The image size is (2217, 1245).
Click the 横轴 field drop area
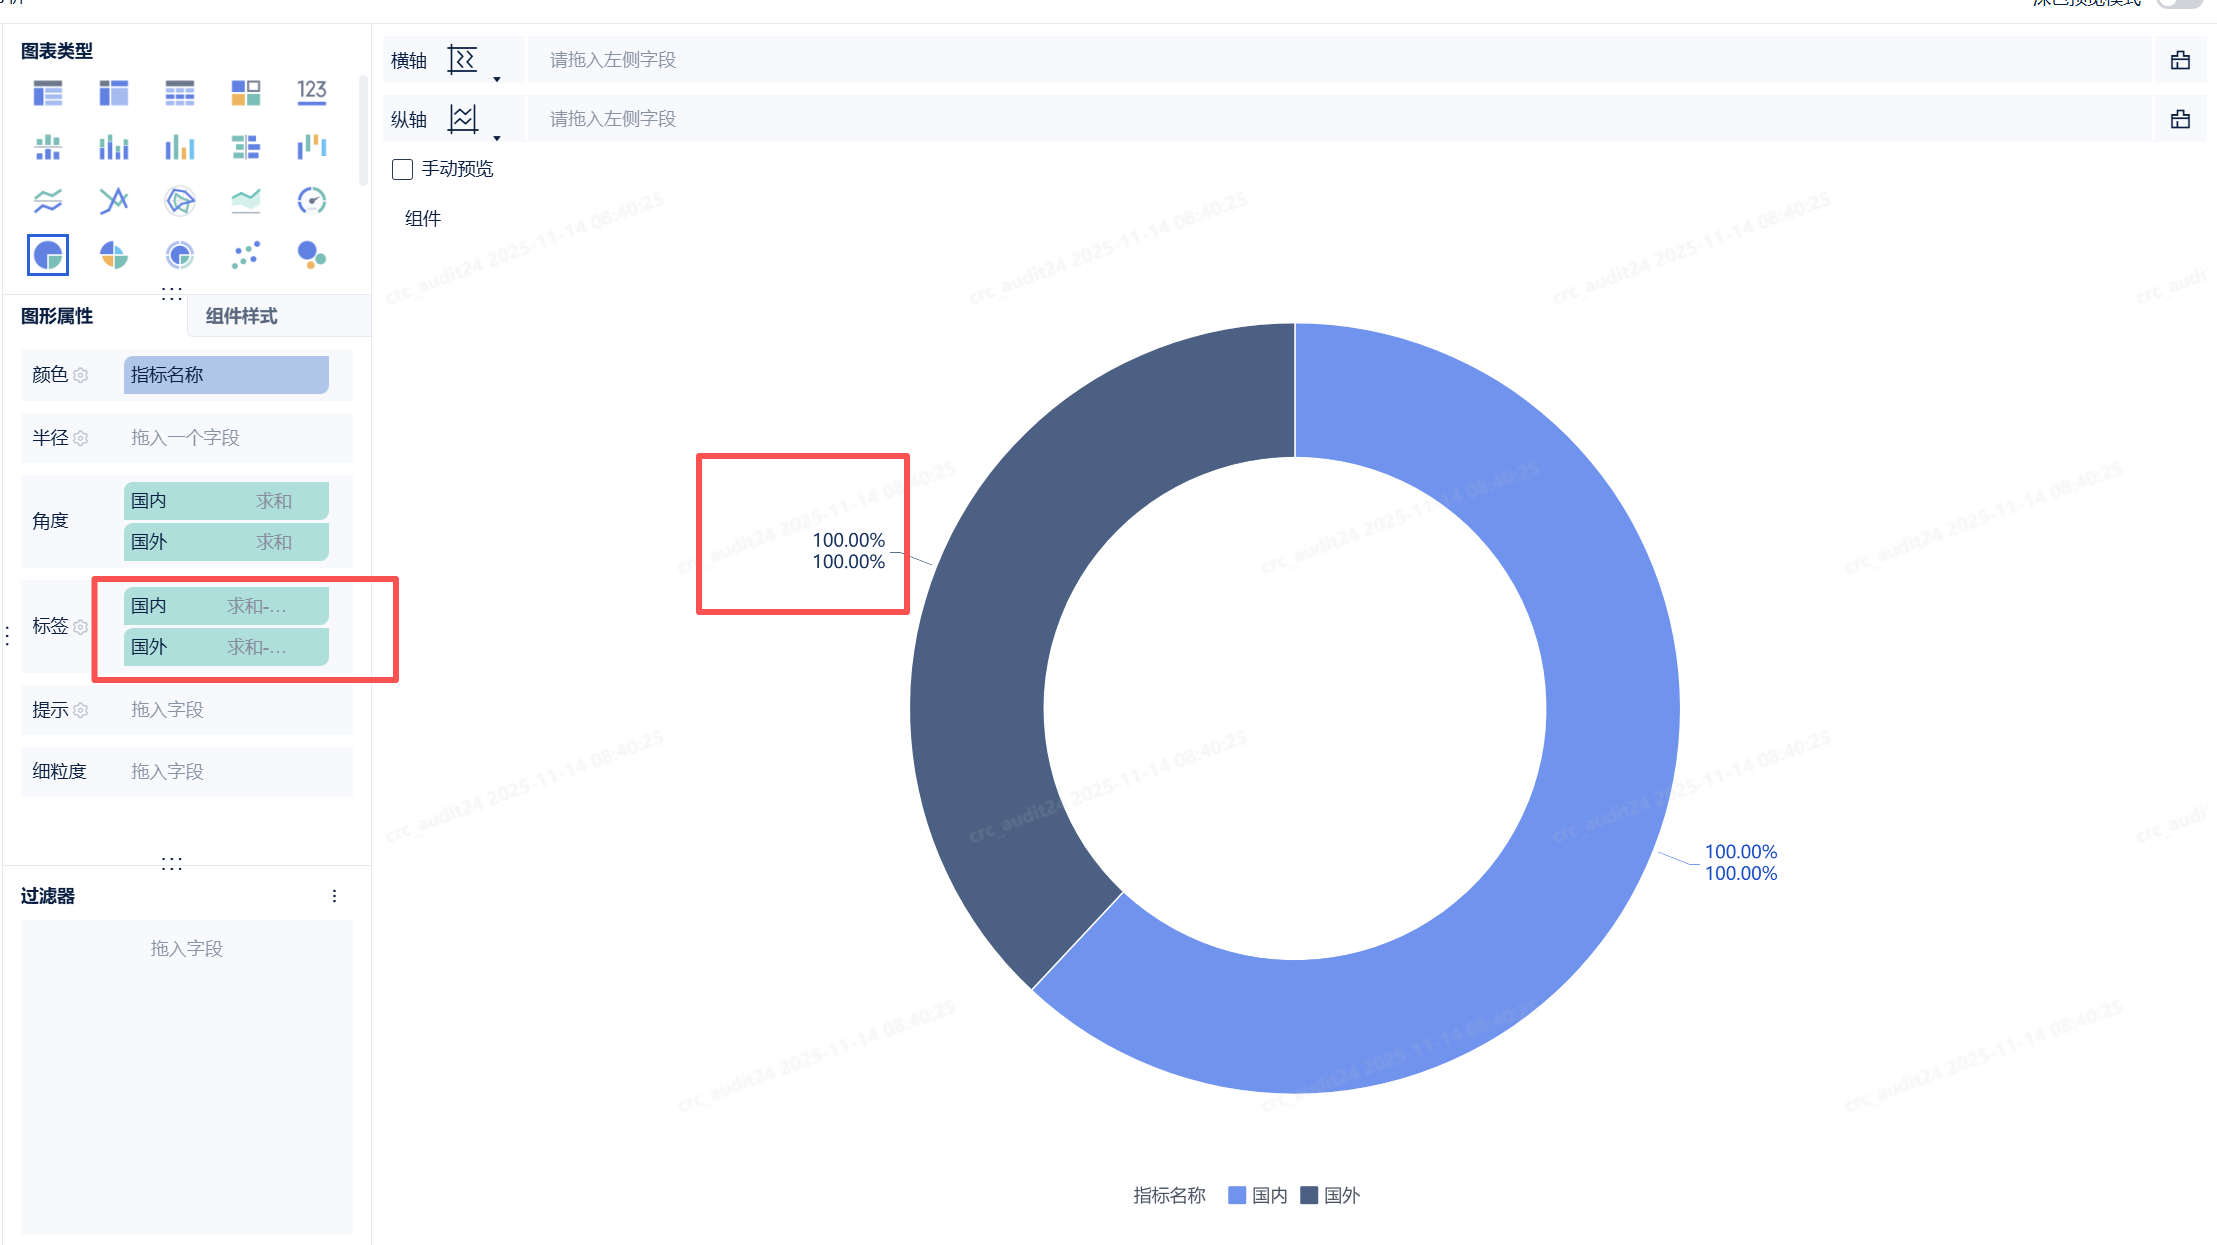(x=1338, y=60)
